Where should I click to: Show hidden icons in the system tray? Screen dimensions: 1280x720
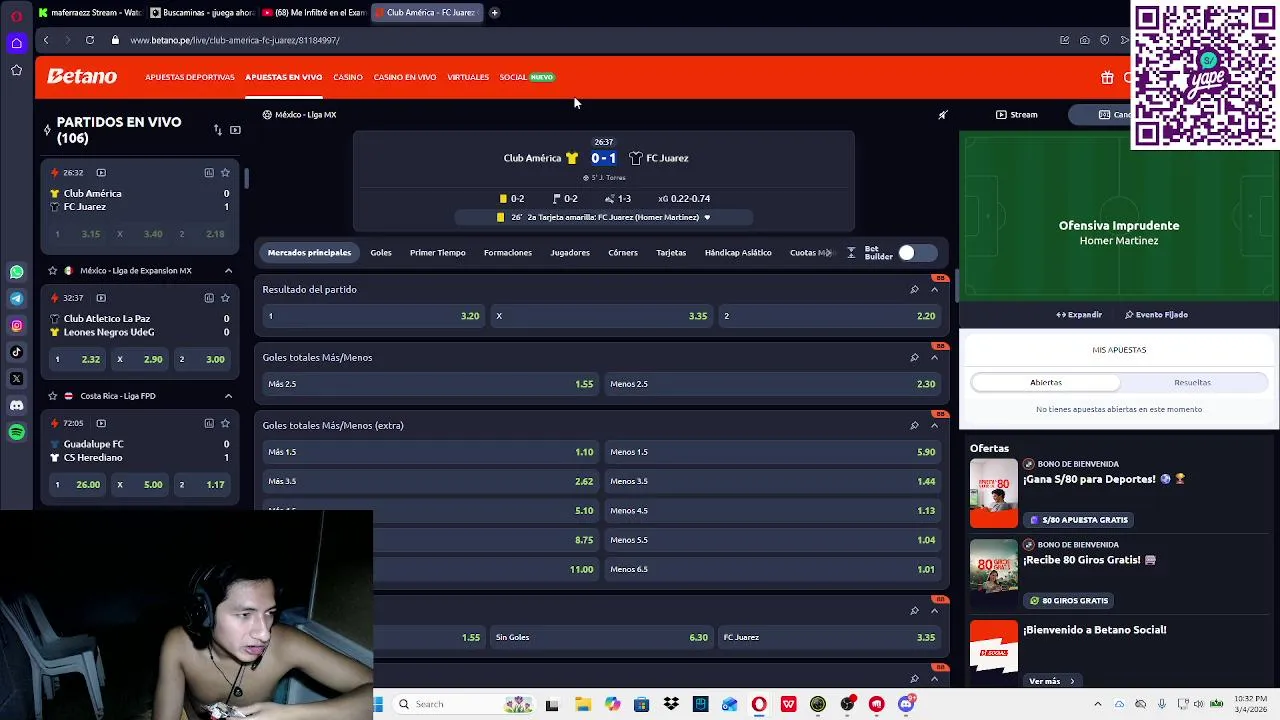pyautogui.click(x=1097, y=704)
